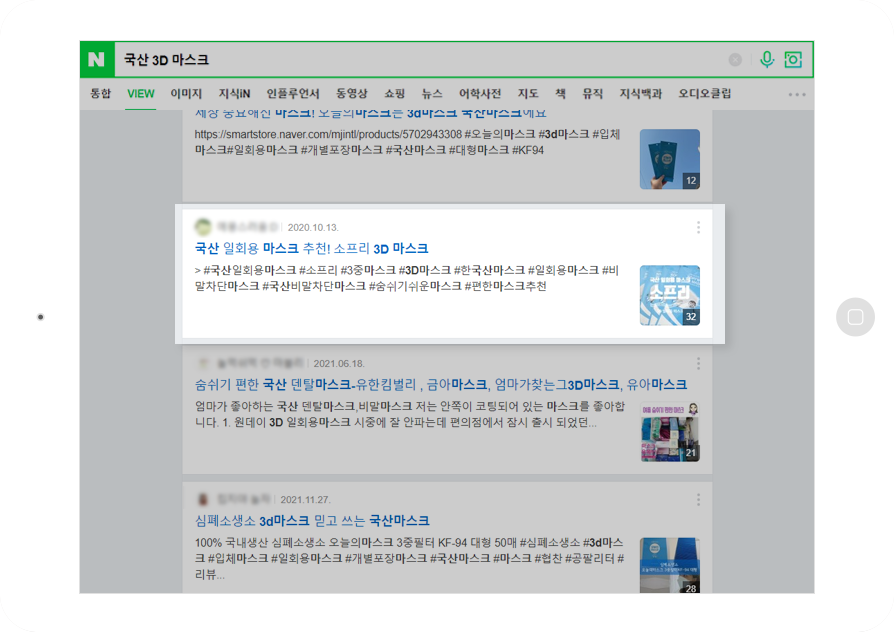Click the date 2021.11.27.
This screenshot has width=894, height=632.
click(305, 500)
